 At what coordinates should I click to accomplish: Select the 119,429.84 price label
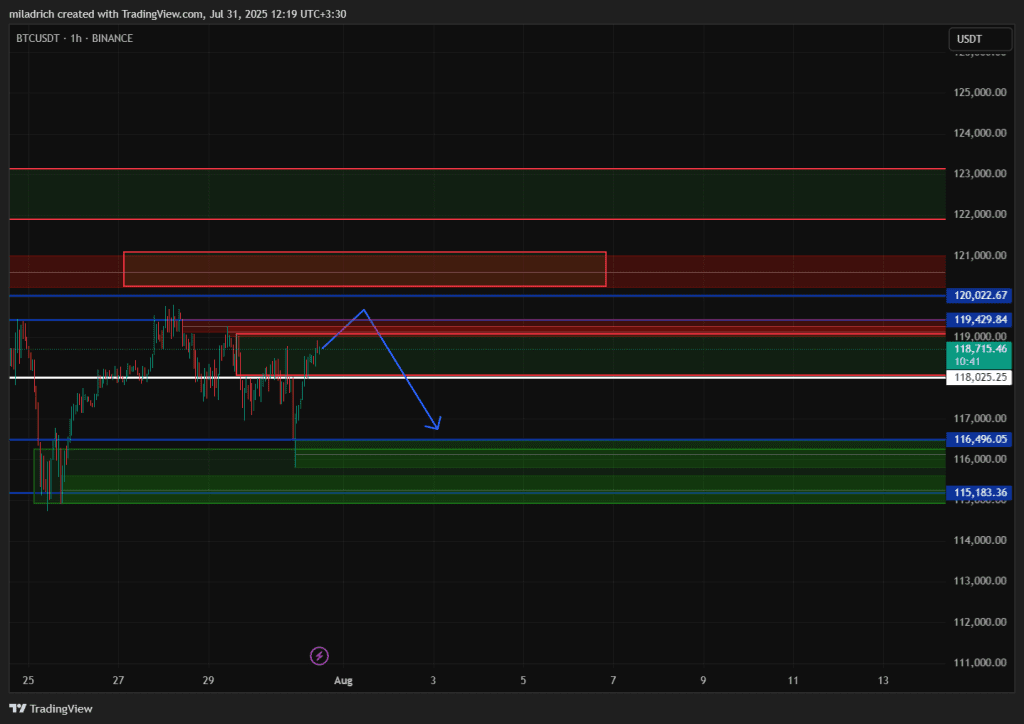pyautogui.click(x=980, y=320)
